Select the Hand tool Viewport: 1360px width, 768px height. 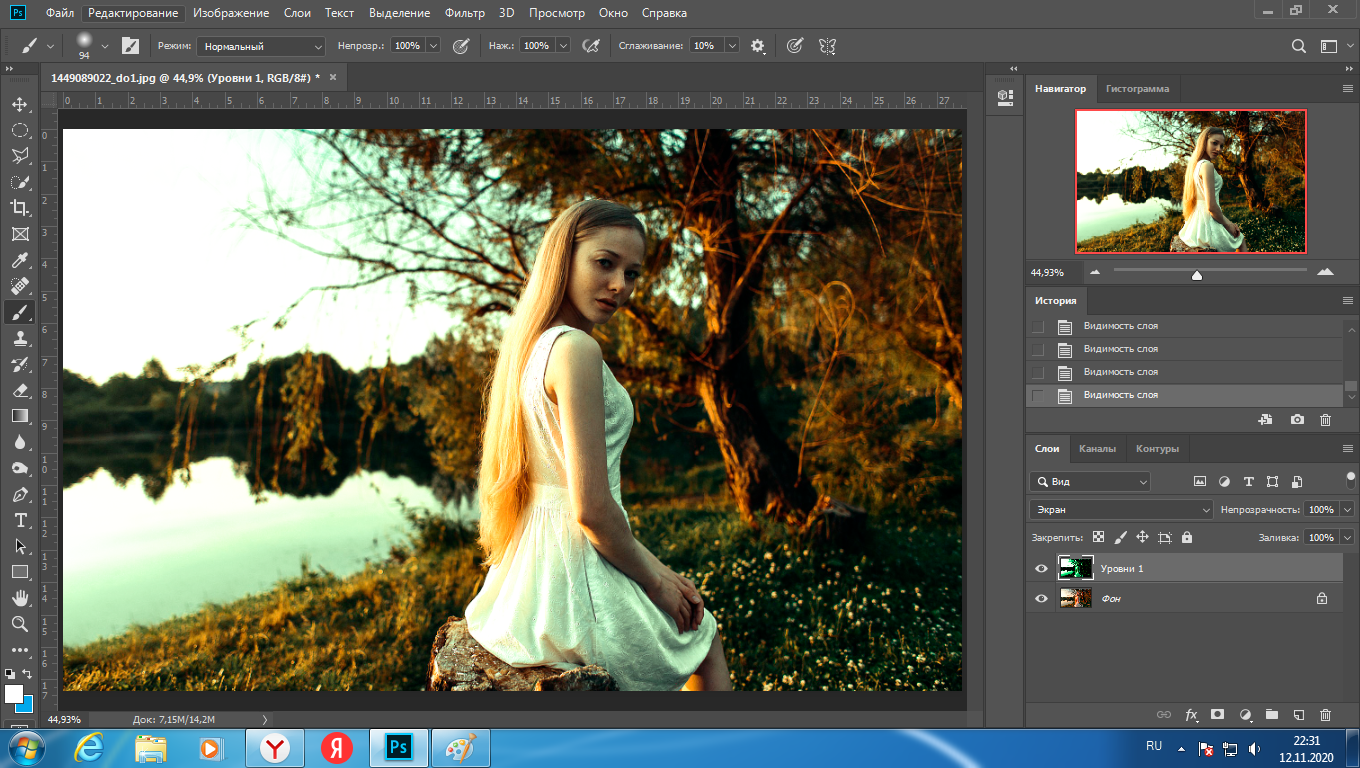(x=20, y=598)
